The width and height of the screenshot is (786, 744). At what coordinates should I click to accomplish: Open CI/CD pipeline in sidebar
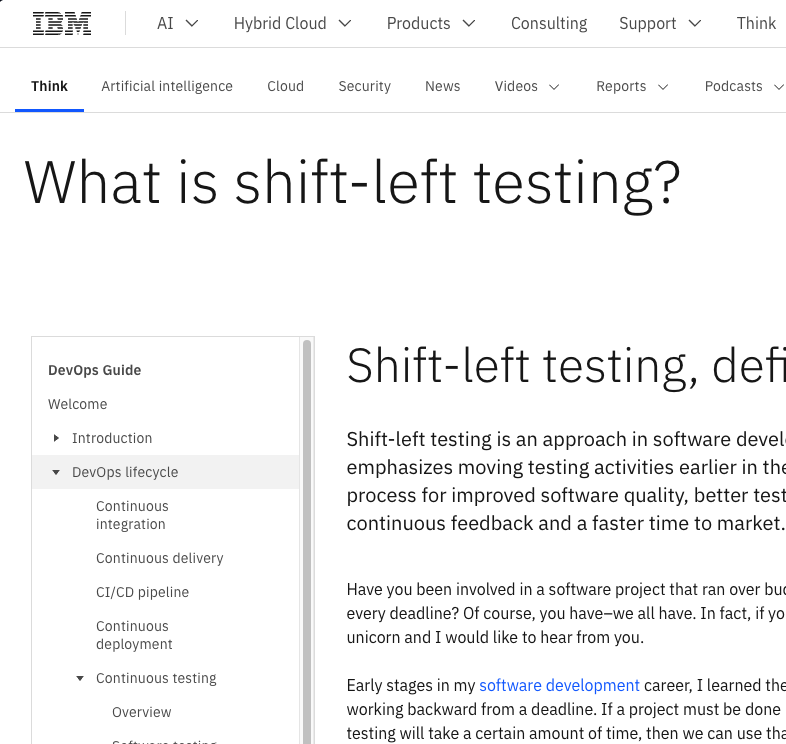(x=142, y=592)
